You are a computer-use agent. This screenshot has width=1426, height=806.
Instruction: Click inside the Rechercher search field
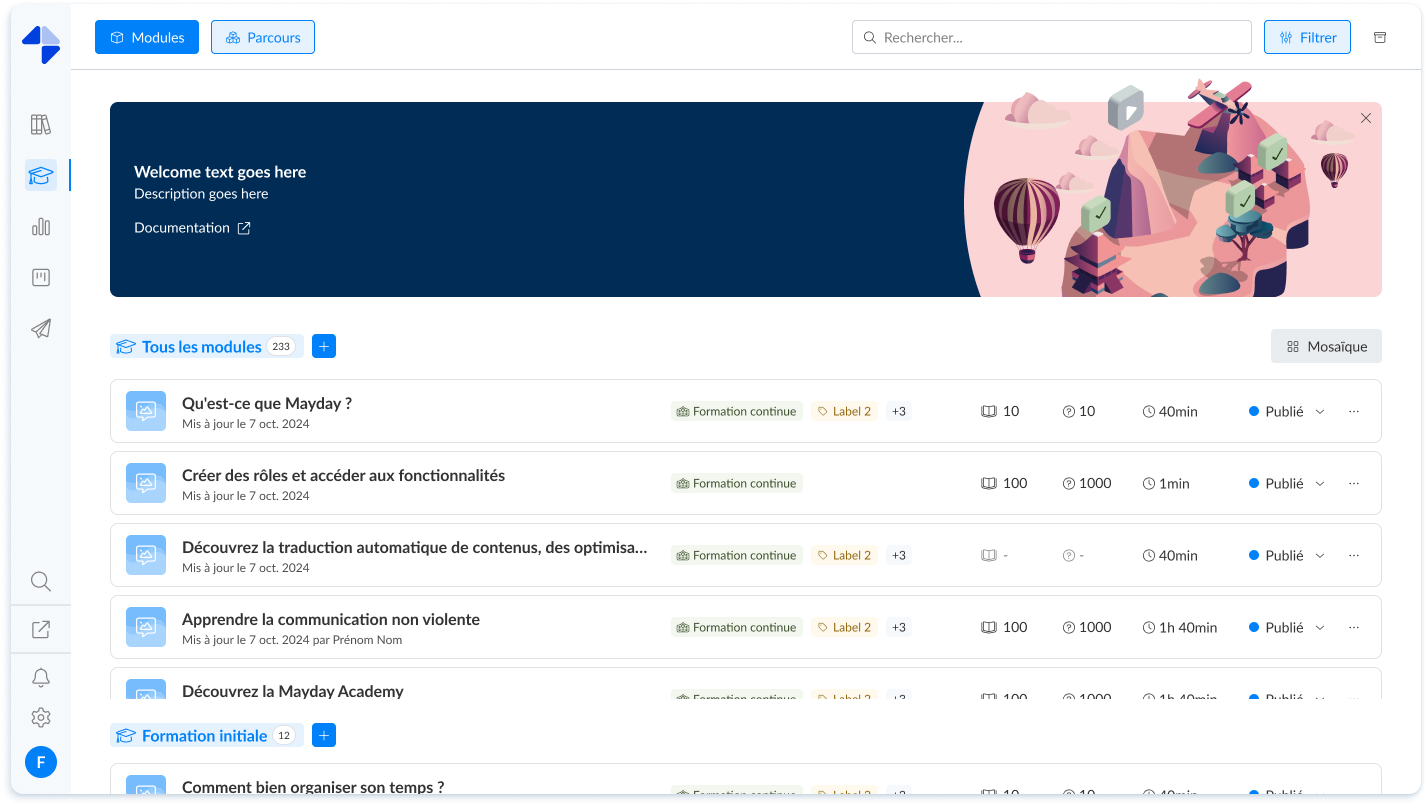tap(1051, 37)
